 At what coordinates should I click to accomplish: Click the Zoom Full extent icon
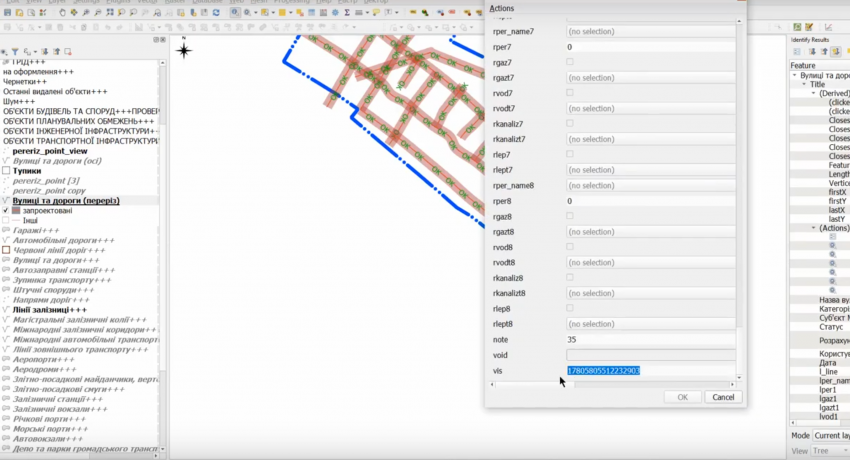click(x=110, y=12)
